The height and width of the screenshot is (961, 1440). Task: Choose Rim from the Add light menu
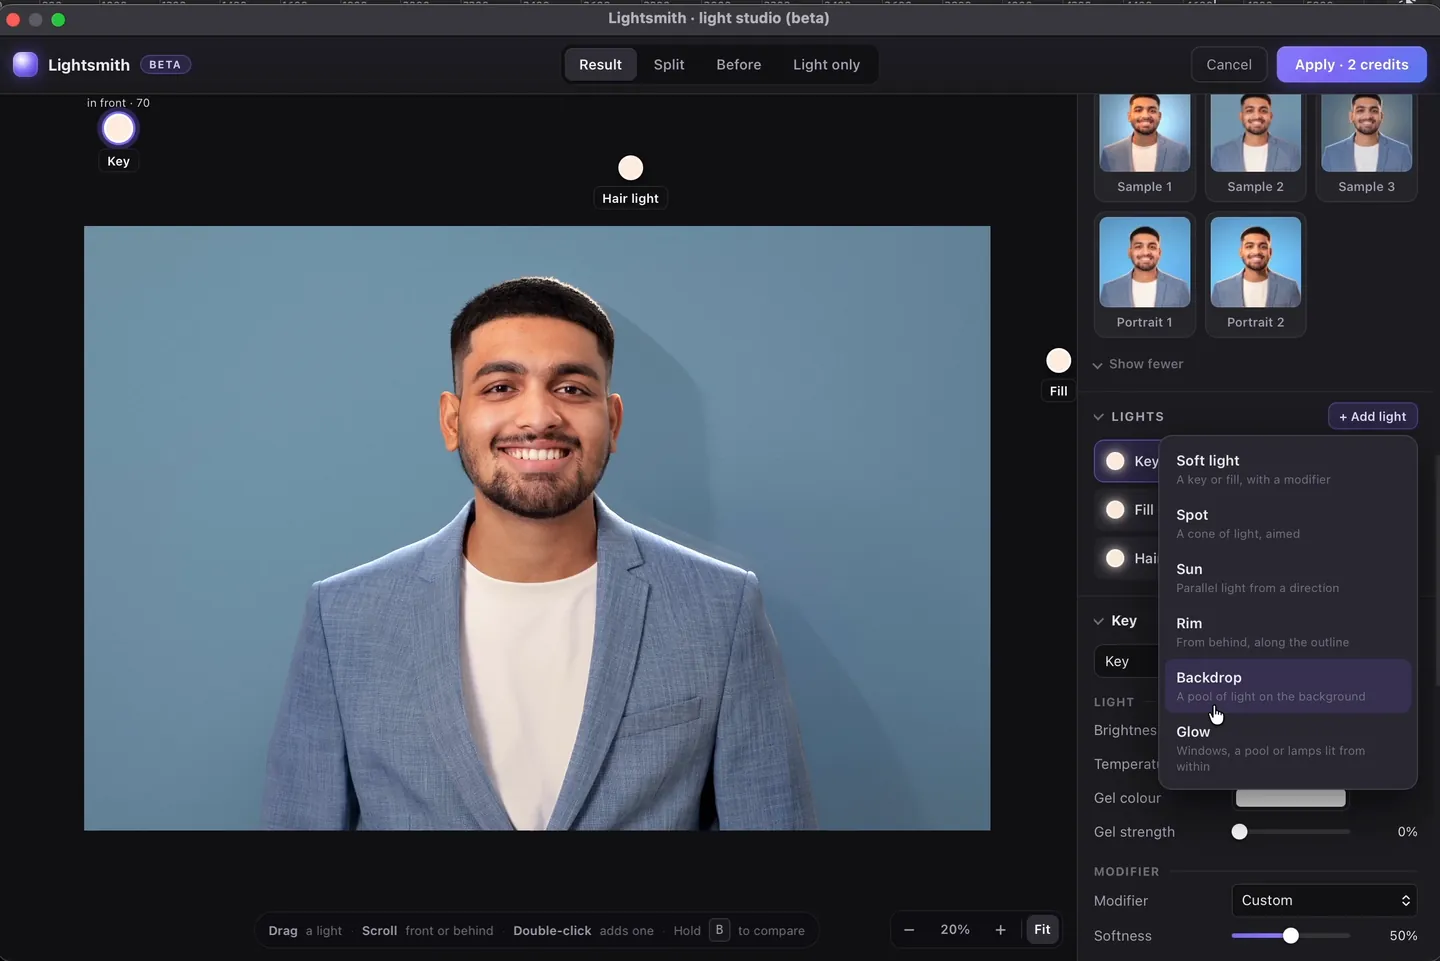(1288, 631)
